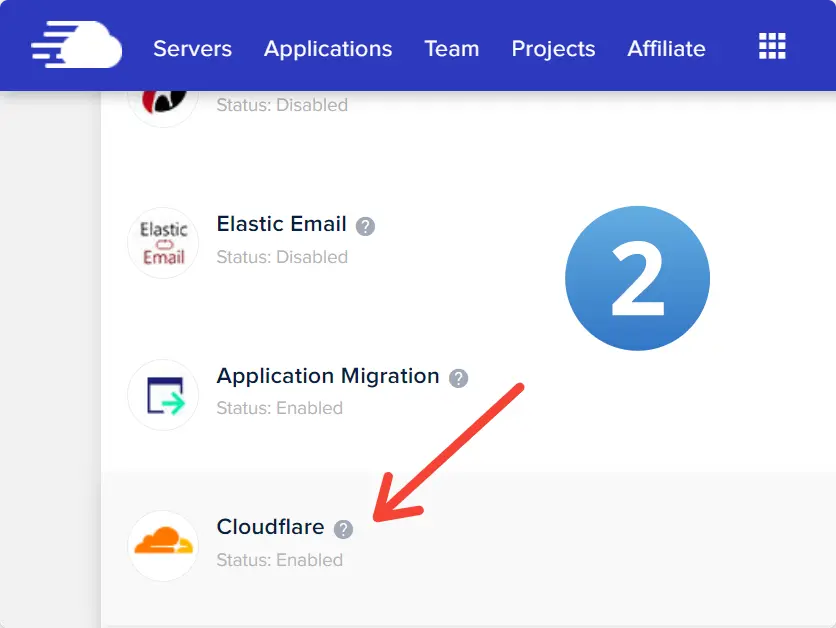
Task: Click the Cloudways cloud logo
Action: 76,45
